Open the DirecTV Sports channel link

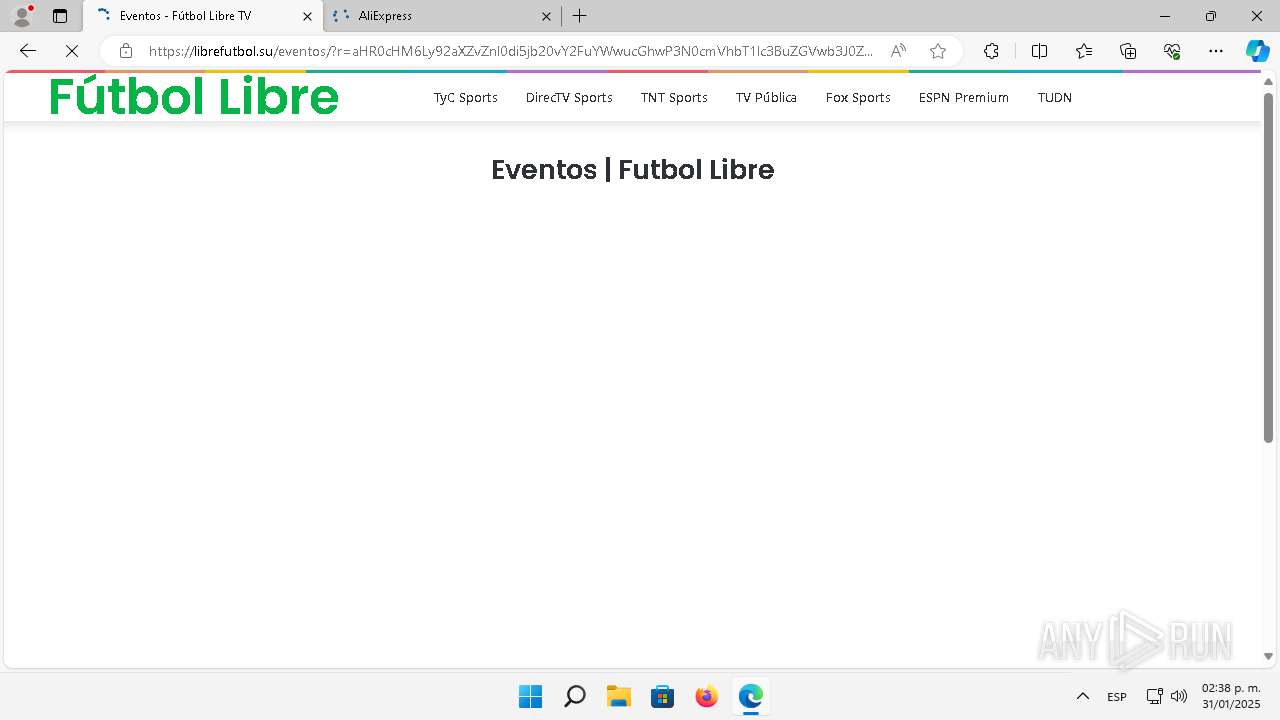[569, 97]
